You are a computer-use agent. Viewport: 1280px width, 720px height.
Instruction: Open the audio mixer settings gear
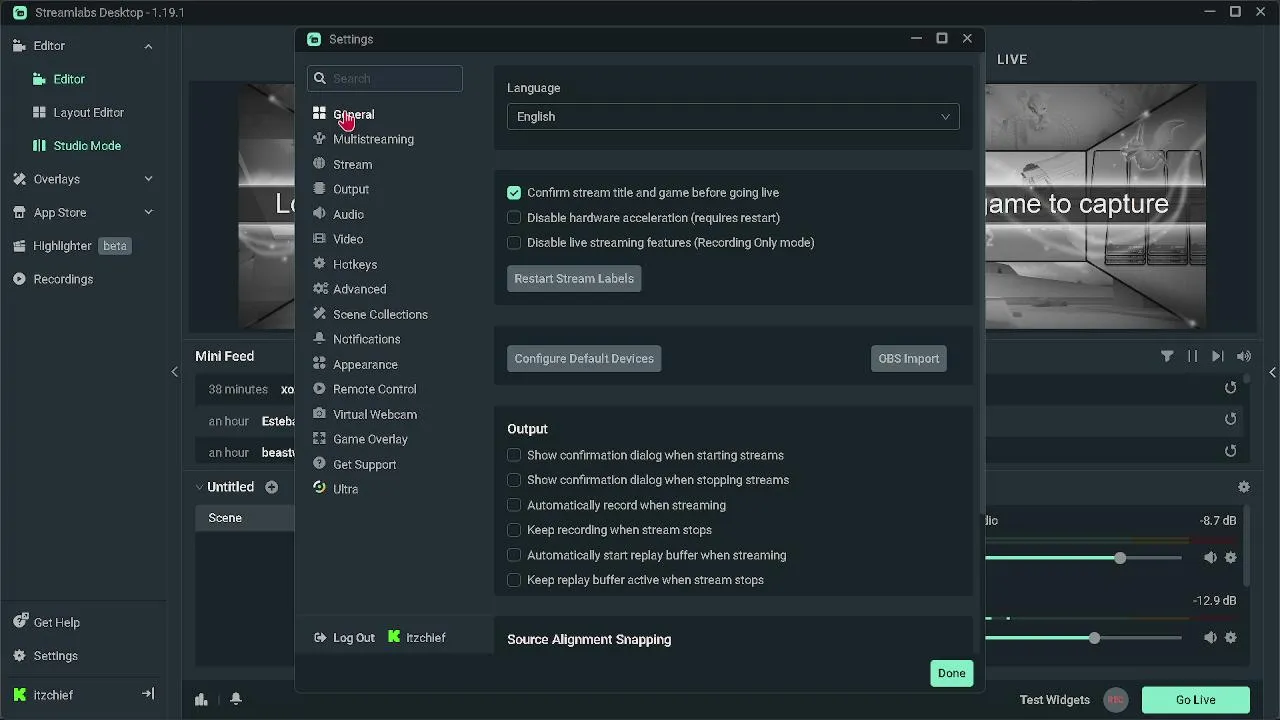coord(1244,487)
